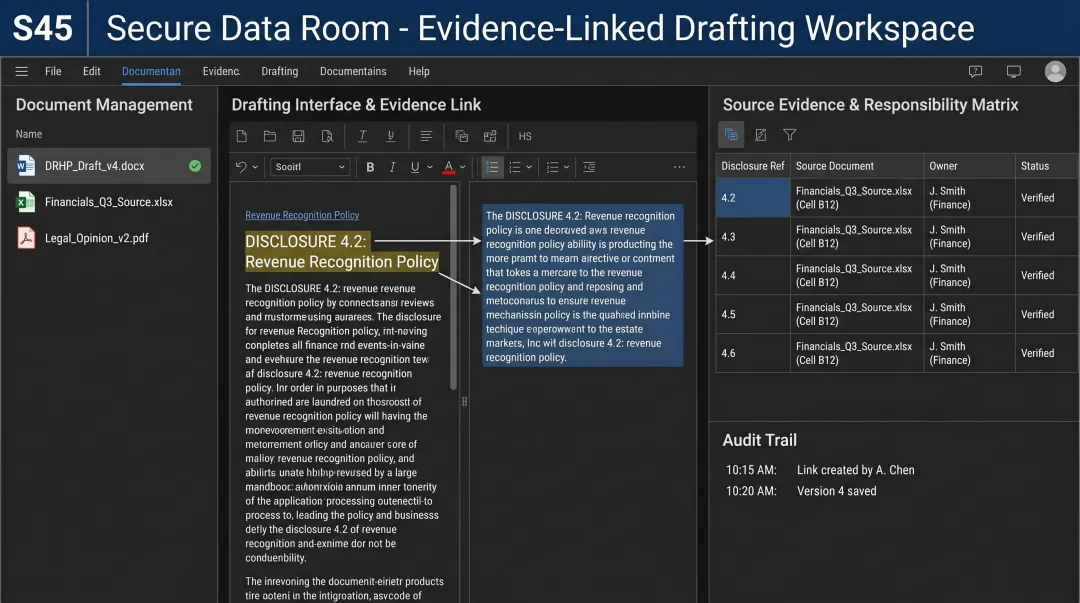Open the Sooitl font combo box

pos(309,167)
